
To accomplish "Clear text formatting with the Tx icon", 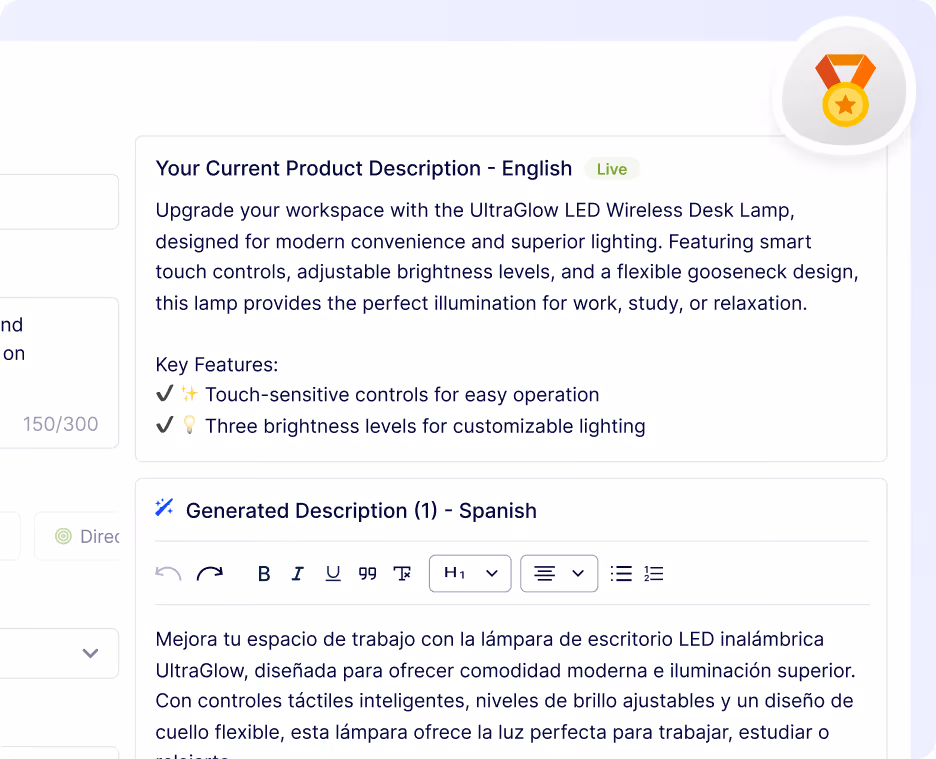I will (403, 573).
